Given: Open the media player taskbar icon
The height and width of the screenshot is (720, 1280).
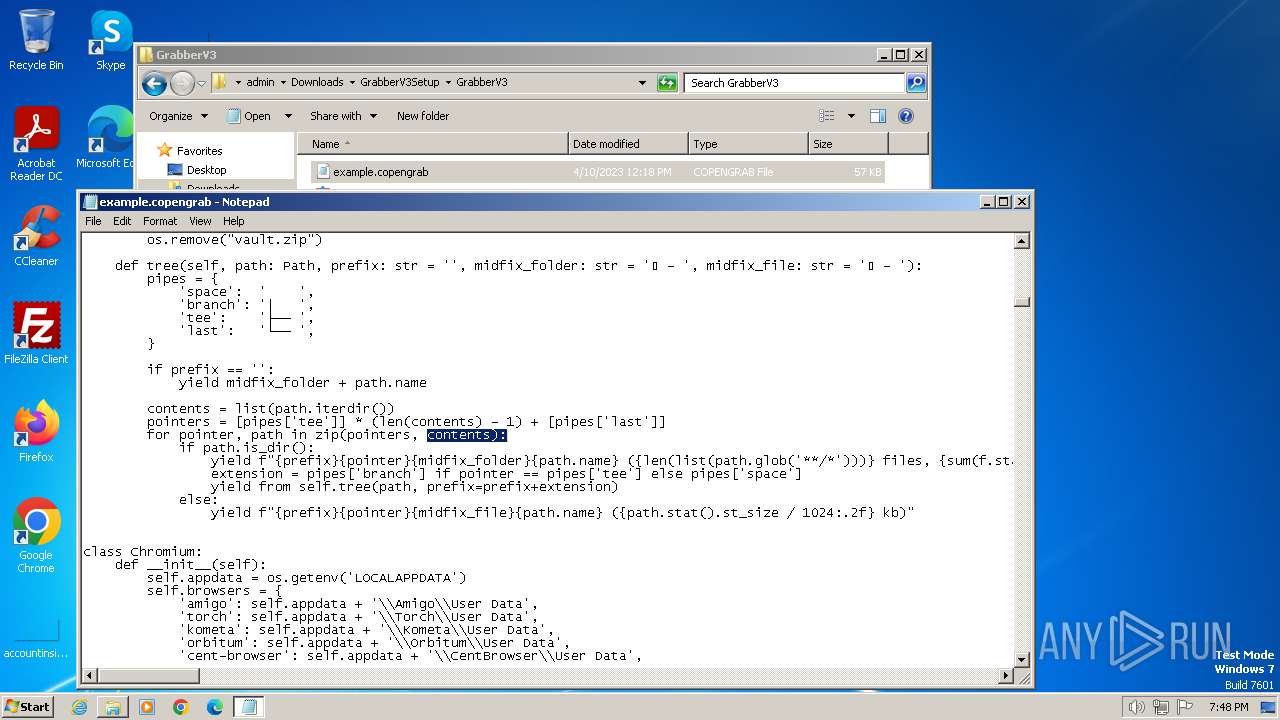Looking at the screenshot, I should 147,707.
